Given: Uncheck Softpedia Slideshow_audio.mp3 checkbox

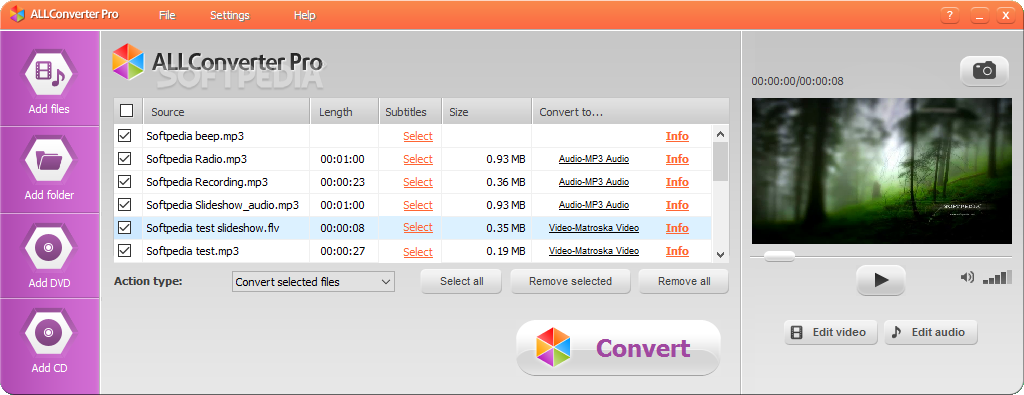Looking at the screenshot, I should pyautogui.click(x=124, y=204).
